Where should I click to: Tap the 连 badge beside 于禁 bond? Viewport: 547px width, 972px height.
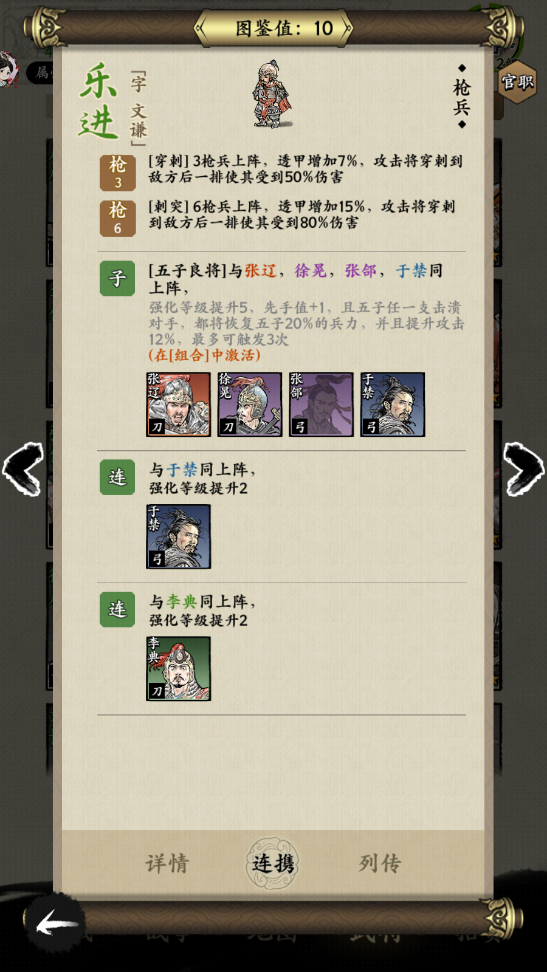coord(117,477)
